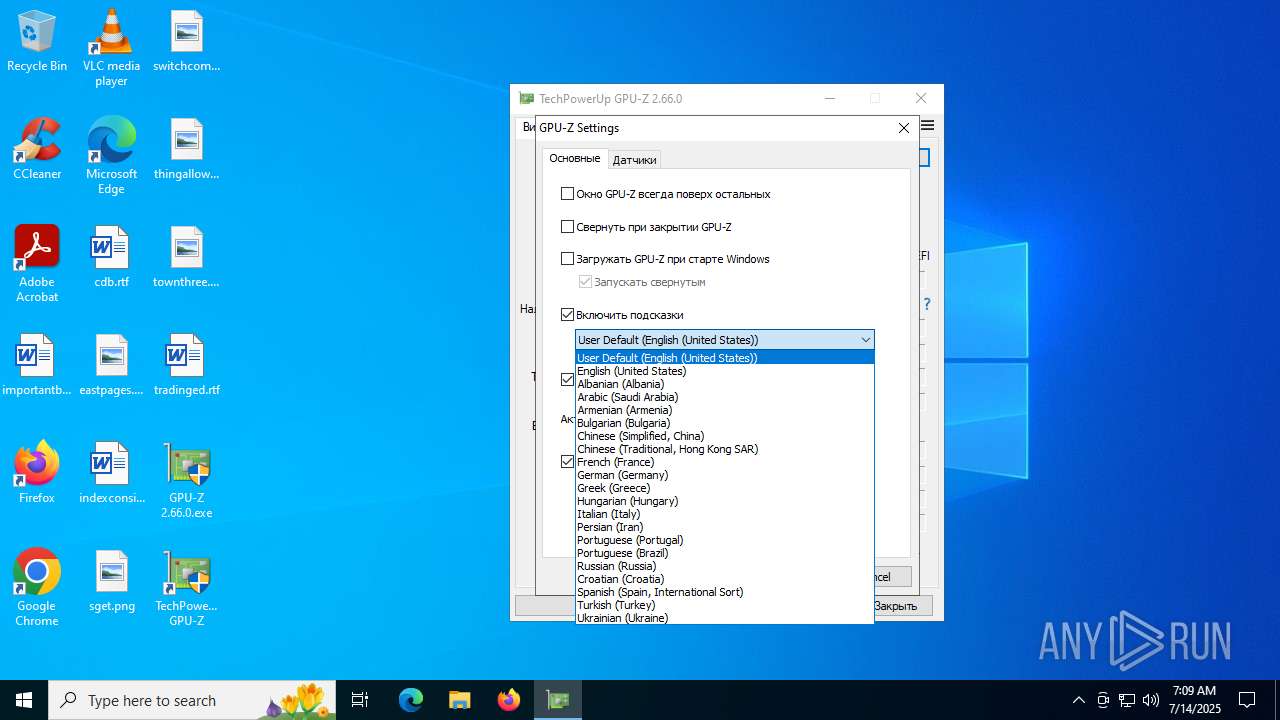
Task: Choose 'Russian (Russia)' language
Action: click(x=725, y=566)
